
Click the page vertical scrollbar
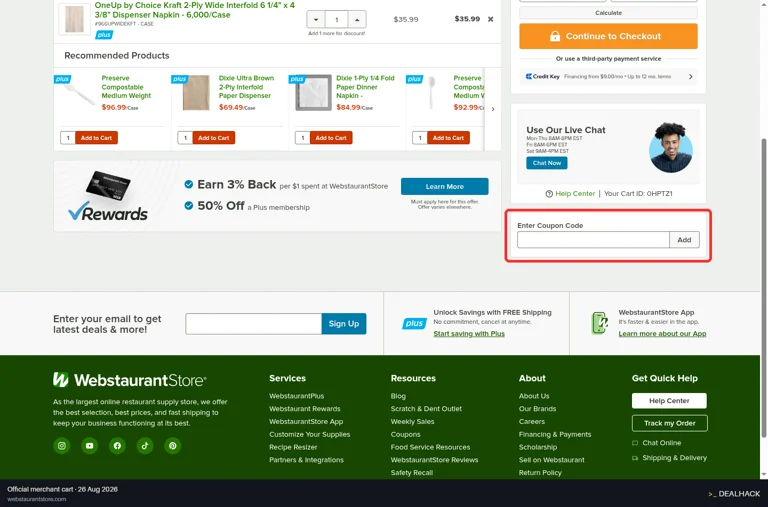coord(764,288)
